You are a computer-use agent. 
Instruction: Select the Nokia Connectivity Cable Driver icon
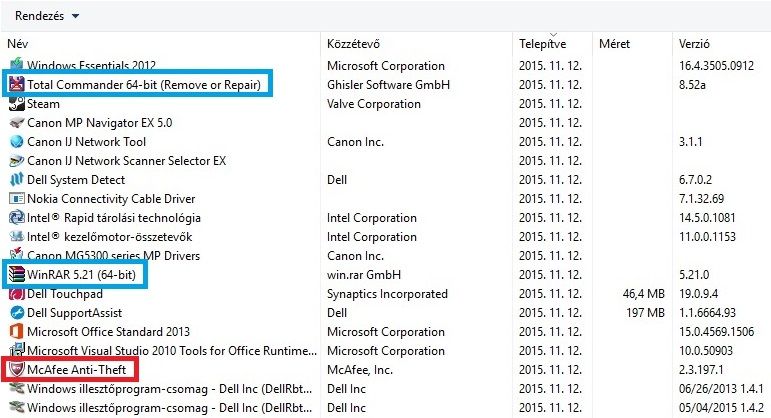coord(17,199)
